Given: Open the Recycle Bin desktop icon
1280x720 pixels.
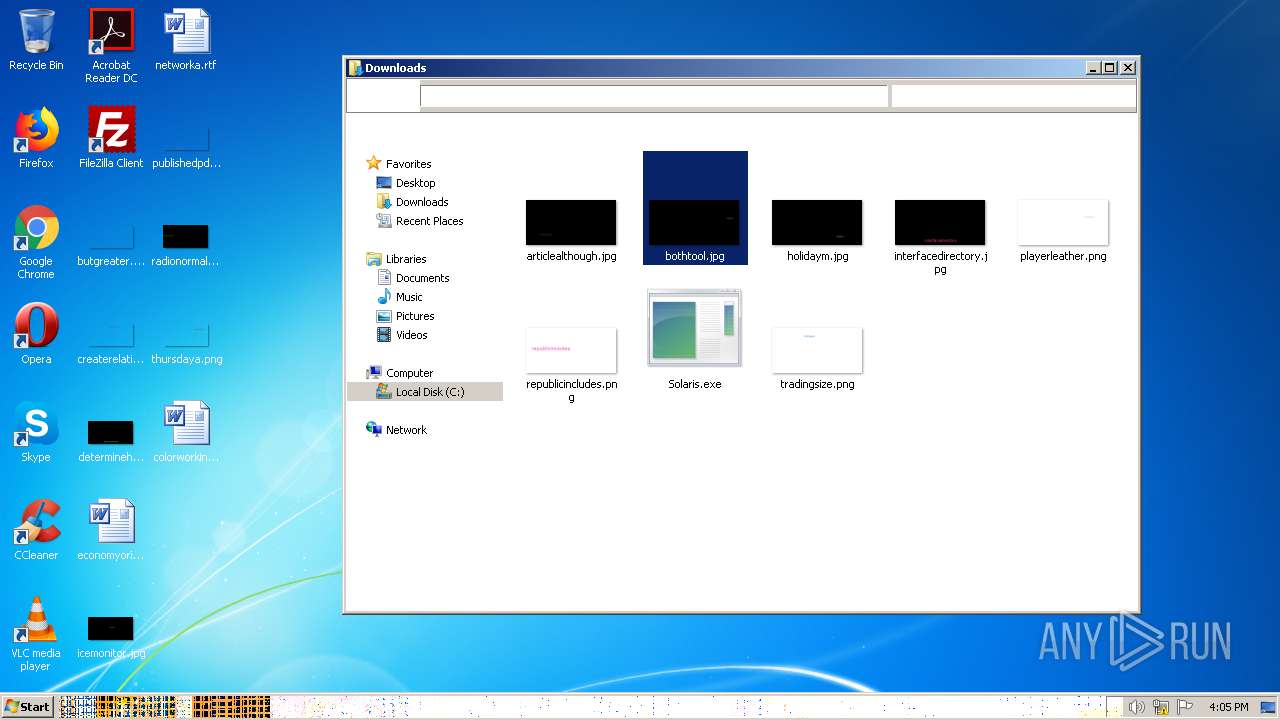Looking at the screenshot, I should (x=36, y=40).
